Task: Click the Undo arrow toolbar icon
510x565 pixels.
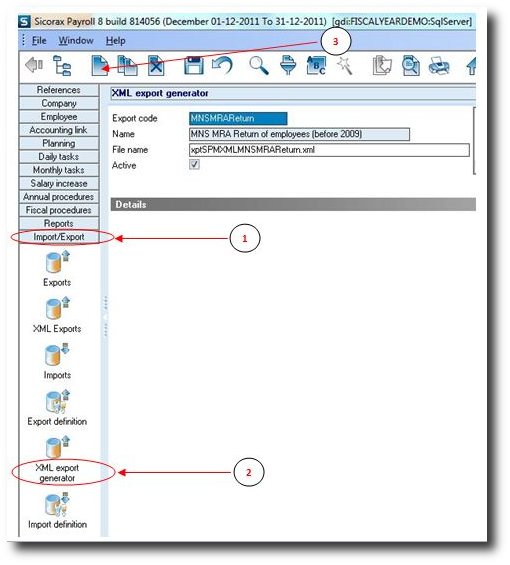Action: point(222,66)
